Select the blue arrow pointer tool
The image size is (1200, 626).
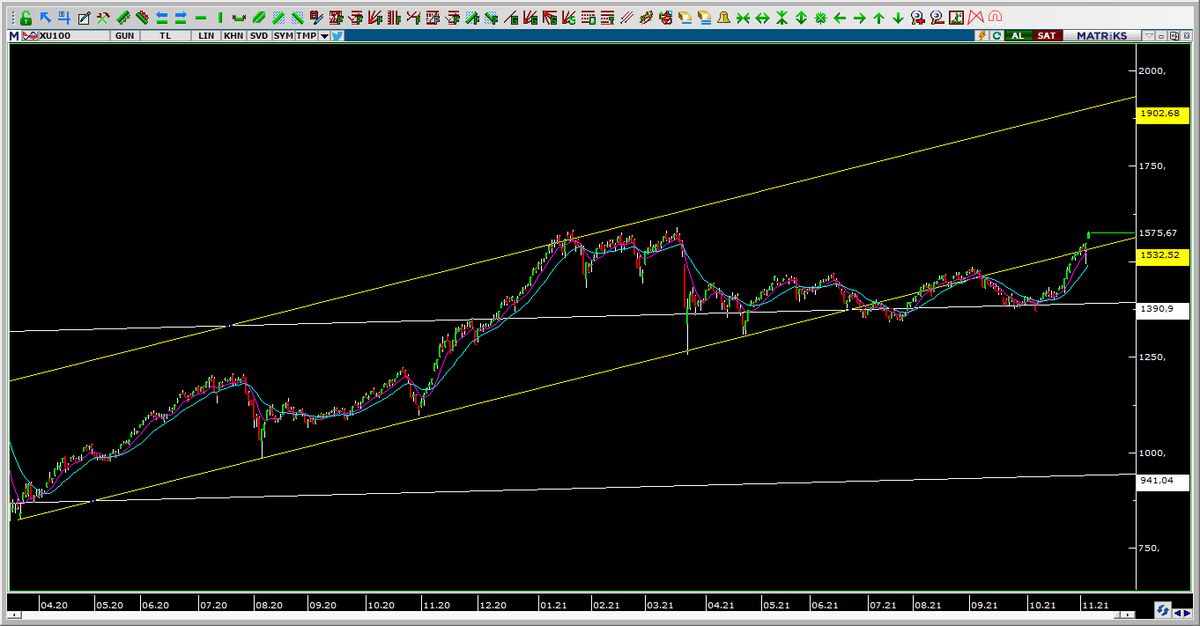click(45, 17)
